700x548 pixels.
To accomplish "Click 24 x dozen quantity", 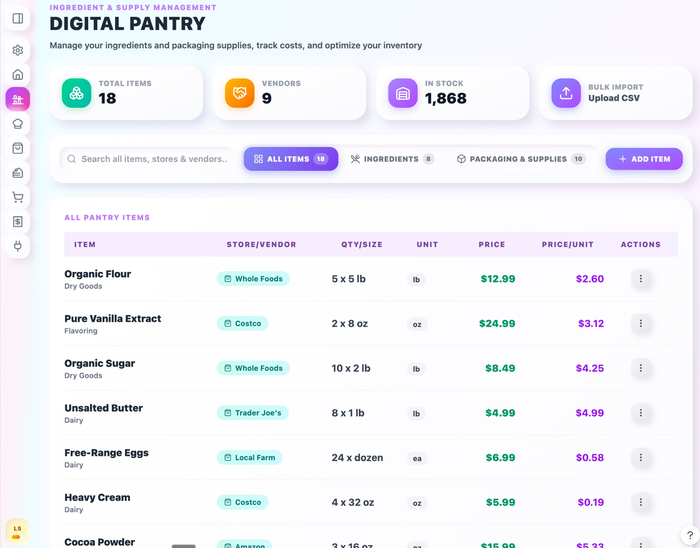I will (357, 457).
